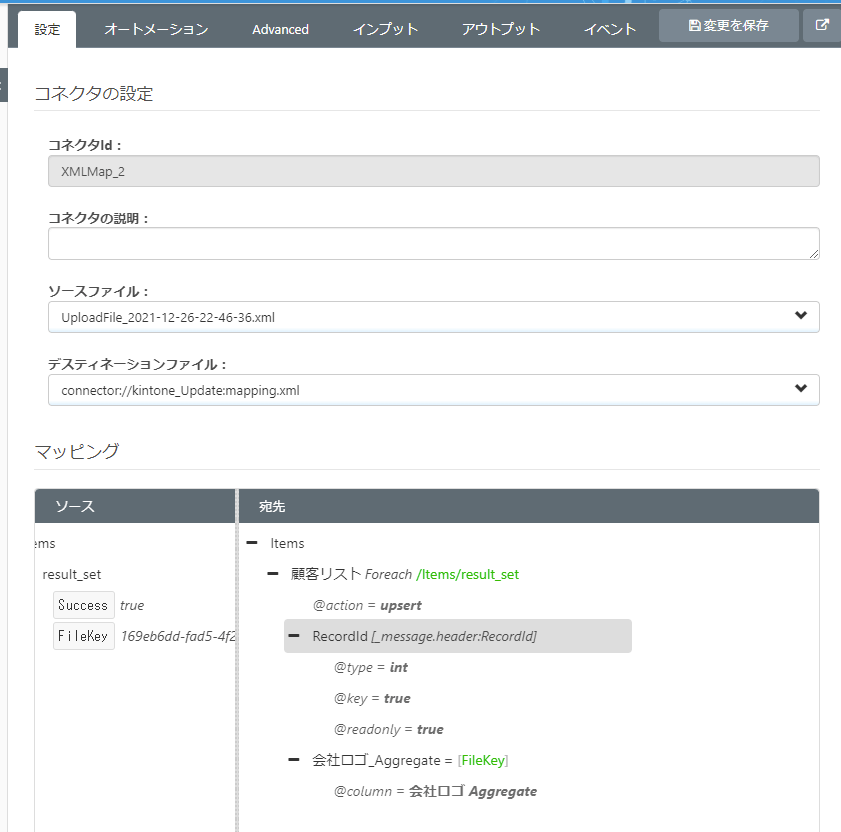The image size is (841, 832).
Task: Save changes with 変更を保存 button
Action: 728,26
